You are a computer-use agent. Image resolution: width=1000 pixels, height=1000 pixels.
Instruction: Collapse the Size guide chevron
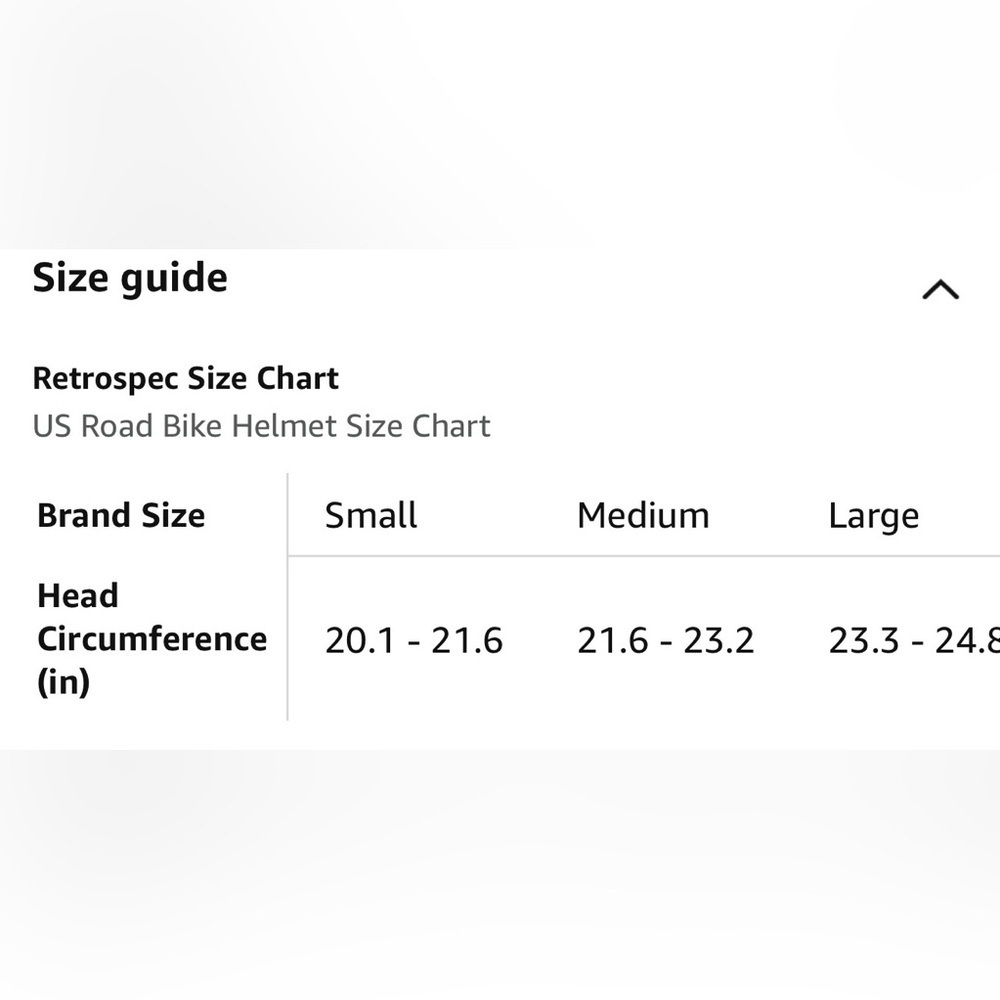point(941,289)
